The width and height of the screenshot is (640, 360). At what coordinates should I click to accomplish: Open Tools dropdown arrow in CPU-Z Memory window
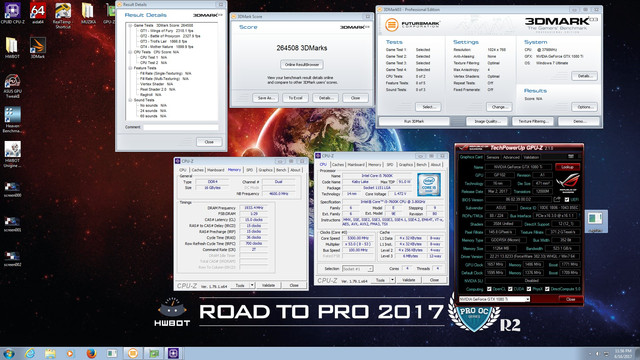point(252,285)
